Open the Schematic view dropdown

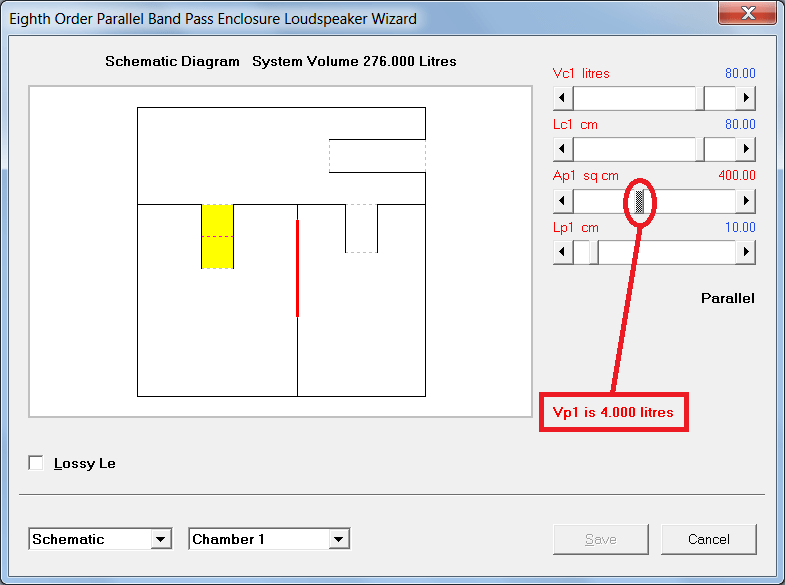(x=161, y=539)
